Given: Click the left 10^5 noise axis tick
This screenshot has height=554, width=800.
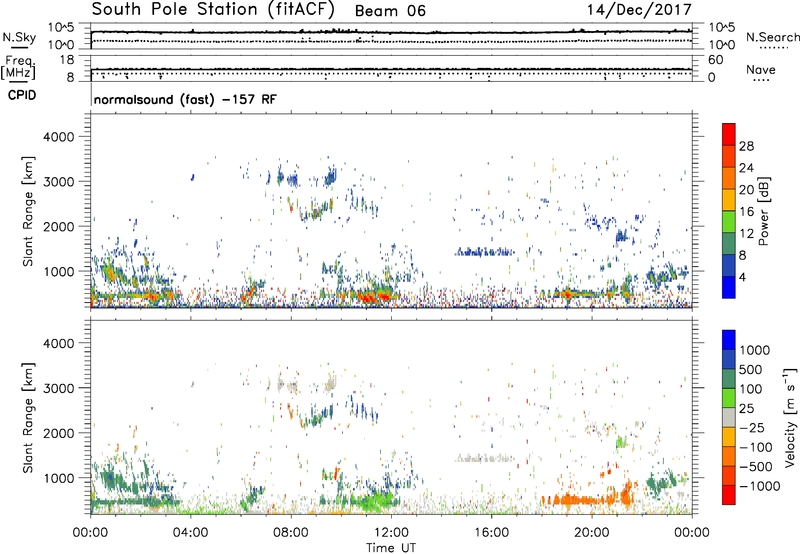Looking at the screenshot, I should pyautogui.click(x=60, y=27).
